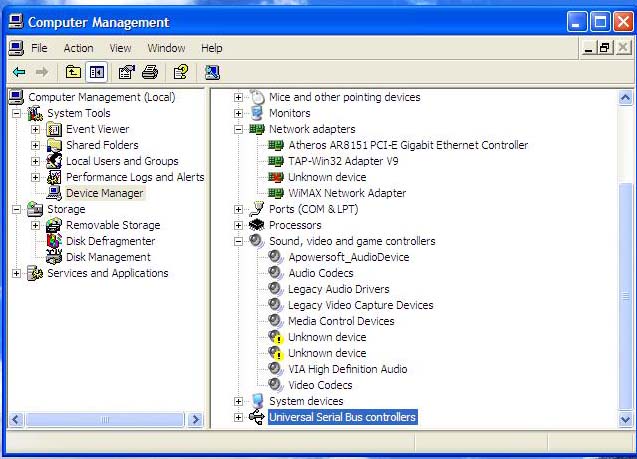Expand the Event Viewer node
Image resolution: width=637 pixels, height=459 pixels.
[35, 129]
